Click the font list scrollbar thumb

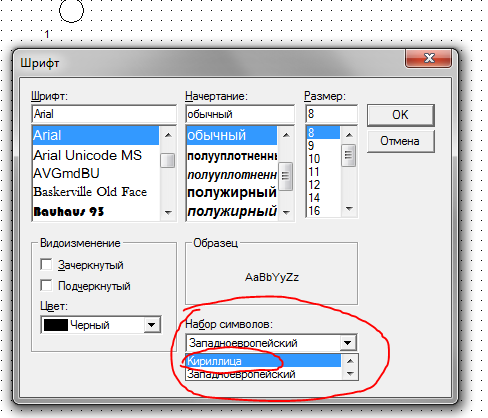(x=168, y=160)
